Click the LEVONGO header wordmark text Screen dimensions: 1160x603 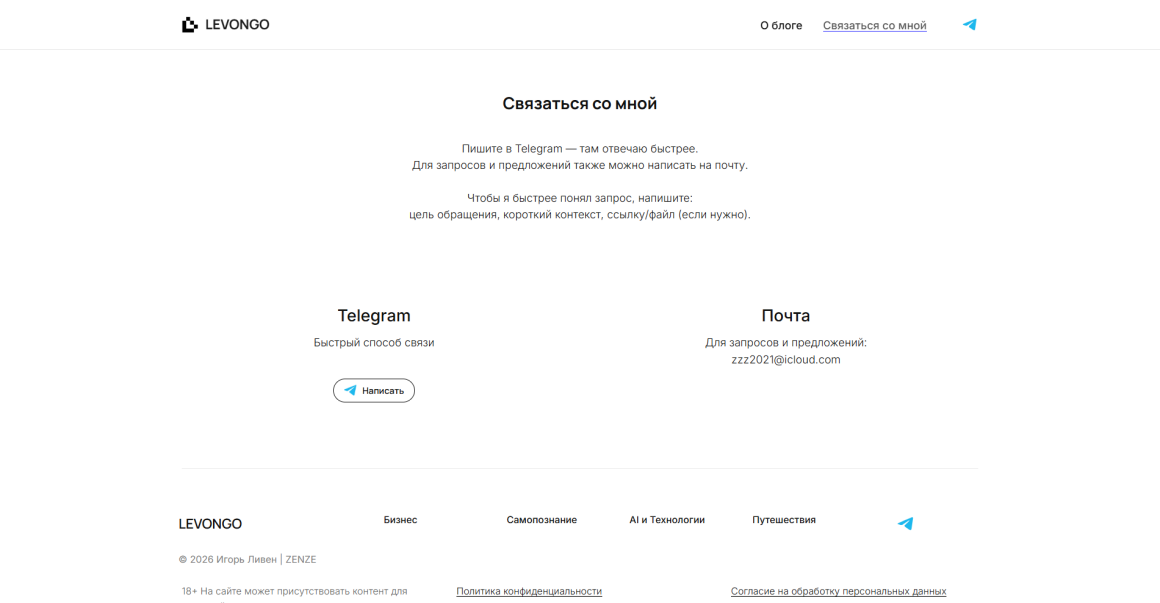click(x=237, y=25)
